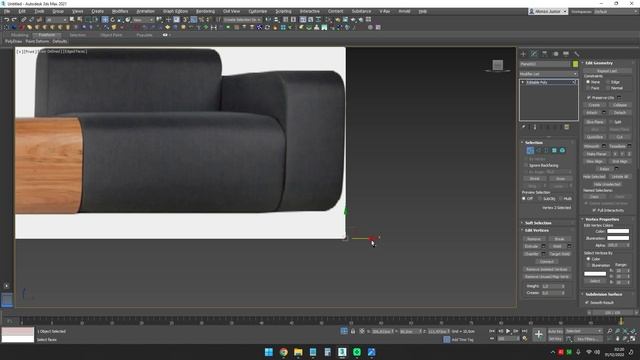Click the Windows Start button
Viewport: 640px width, 360px height.
[x=269, y=352]
